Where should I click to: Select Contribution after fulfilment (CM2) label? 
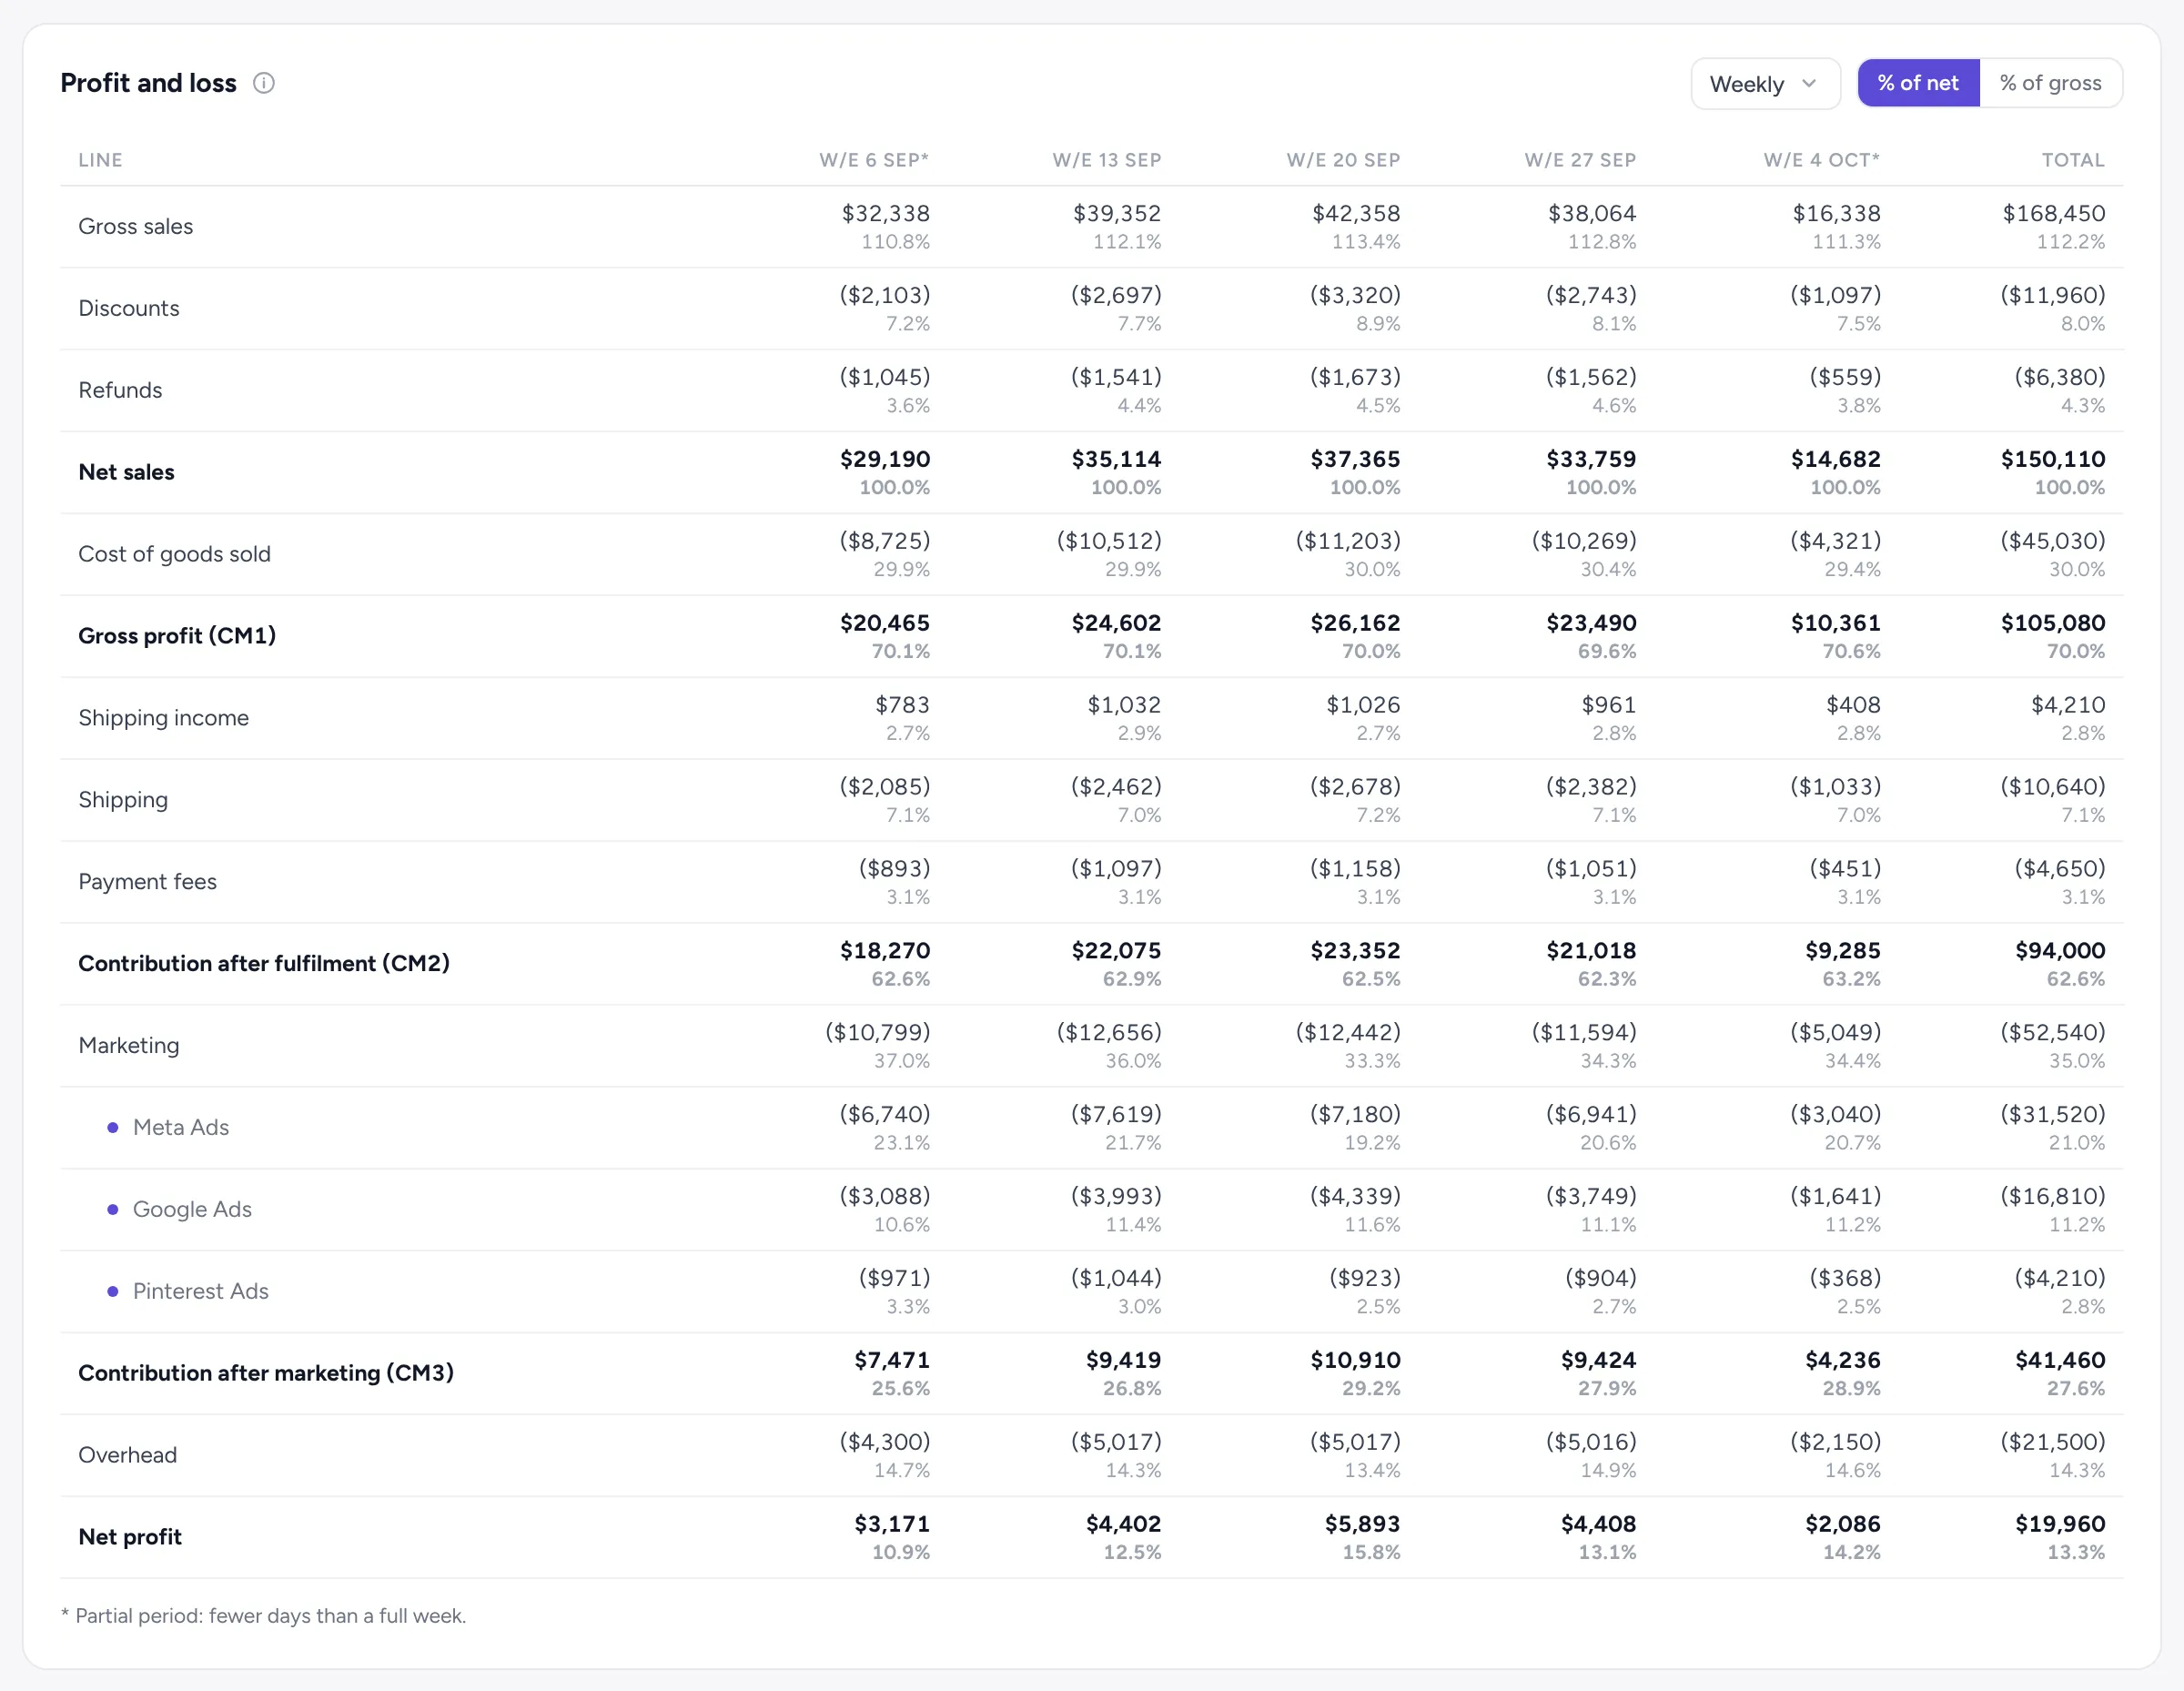pyautogui.click(x=264, y=964)
